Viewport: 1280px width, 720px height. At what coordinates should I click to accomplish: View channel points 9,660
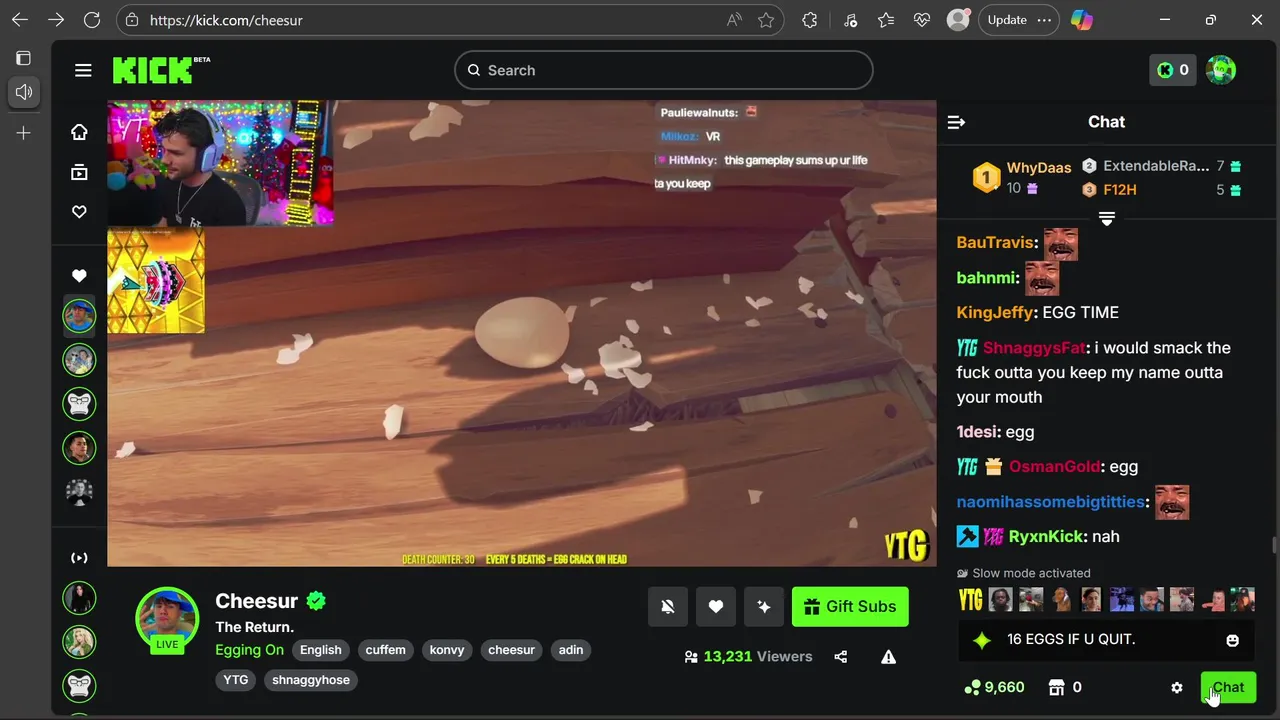[994, 687]
